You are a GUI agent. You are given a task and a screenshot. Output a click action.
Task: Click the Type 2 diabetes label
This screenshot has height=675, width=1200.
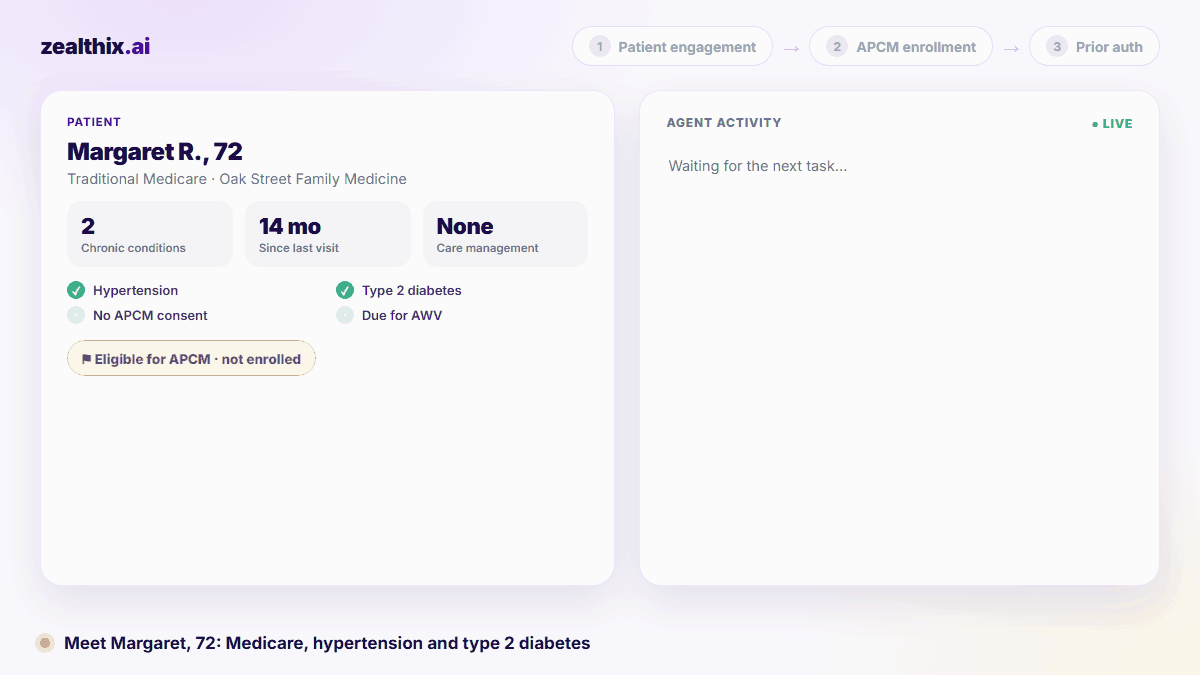pos(412,290)
